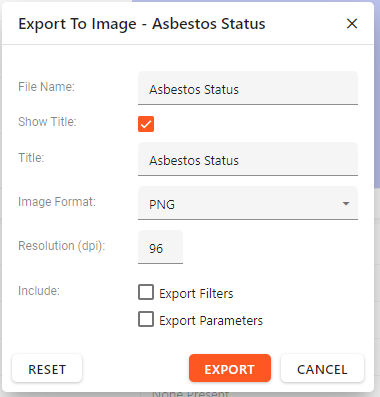Click the Image Format: label

[x=57, y=202]
